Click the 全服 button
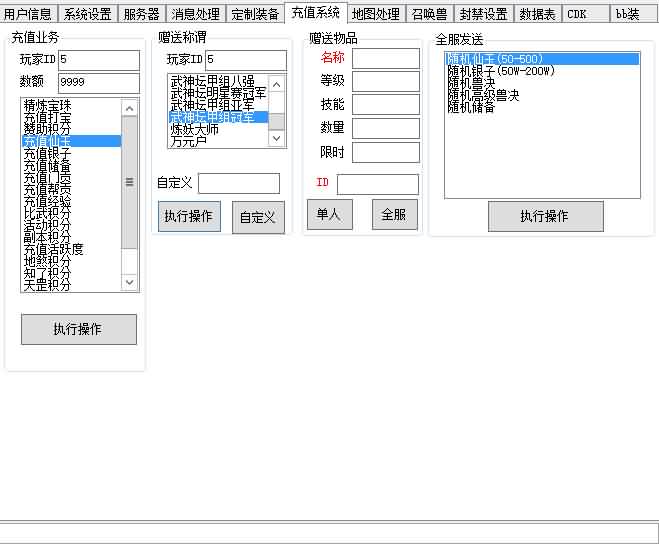 [x=394, y=214]
